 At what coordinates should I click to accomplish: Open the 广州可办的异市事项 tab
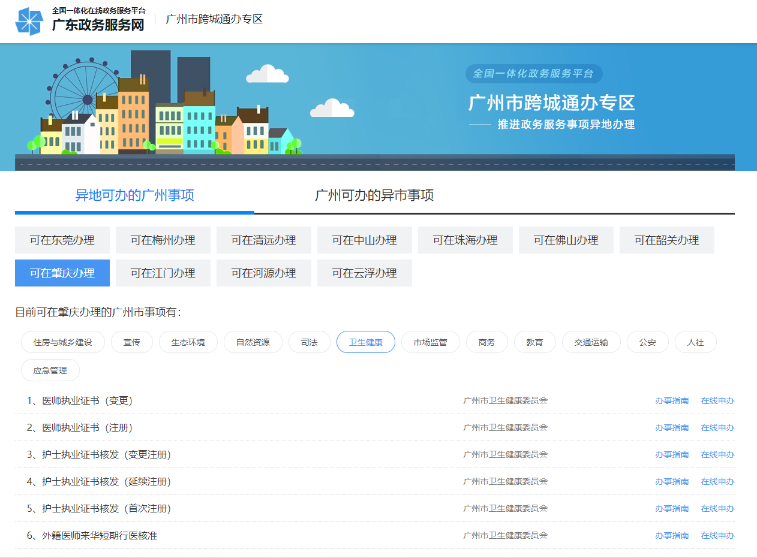pos(374,195)
